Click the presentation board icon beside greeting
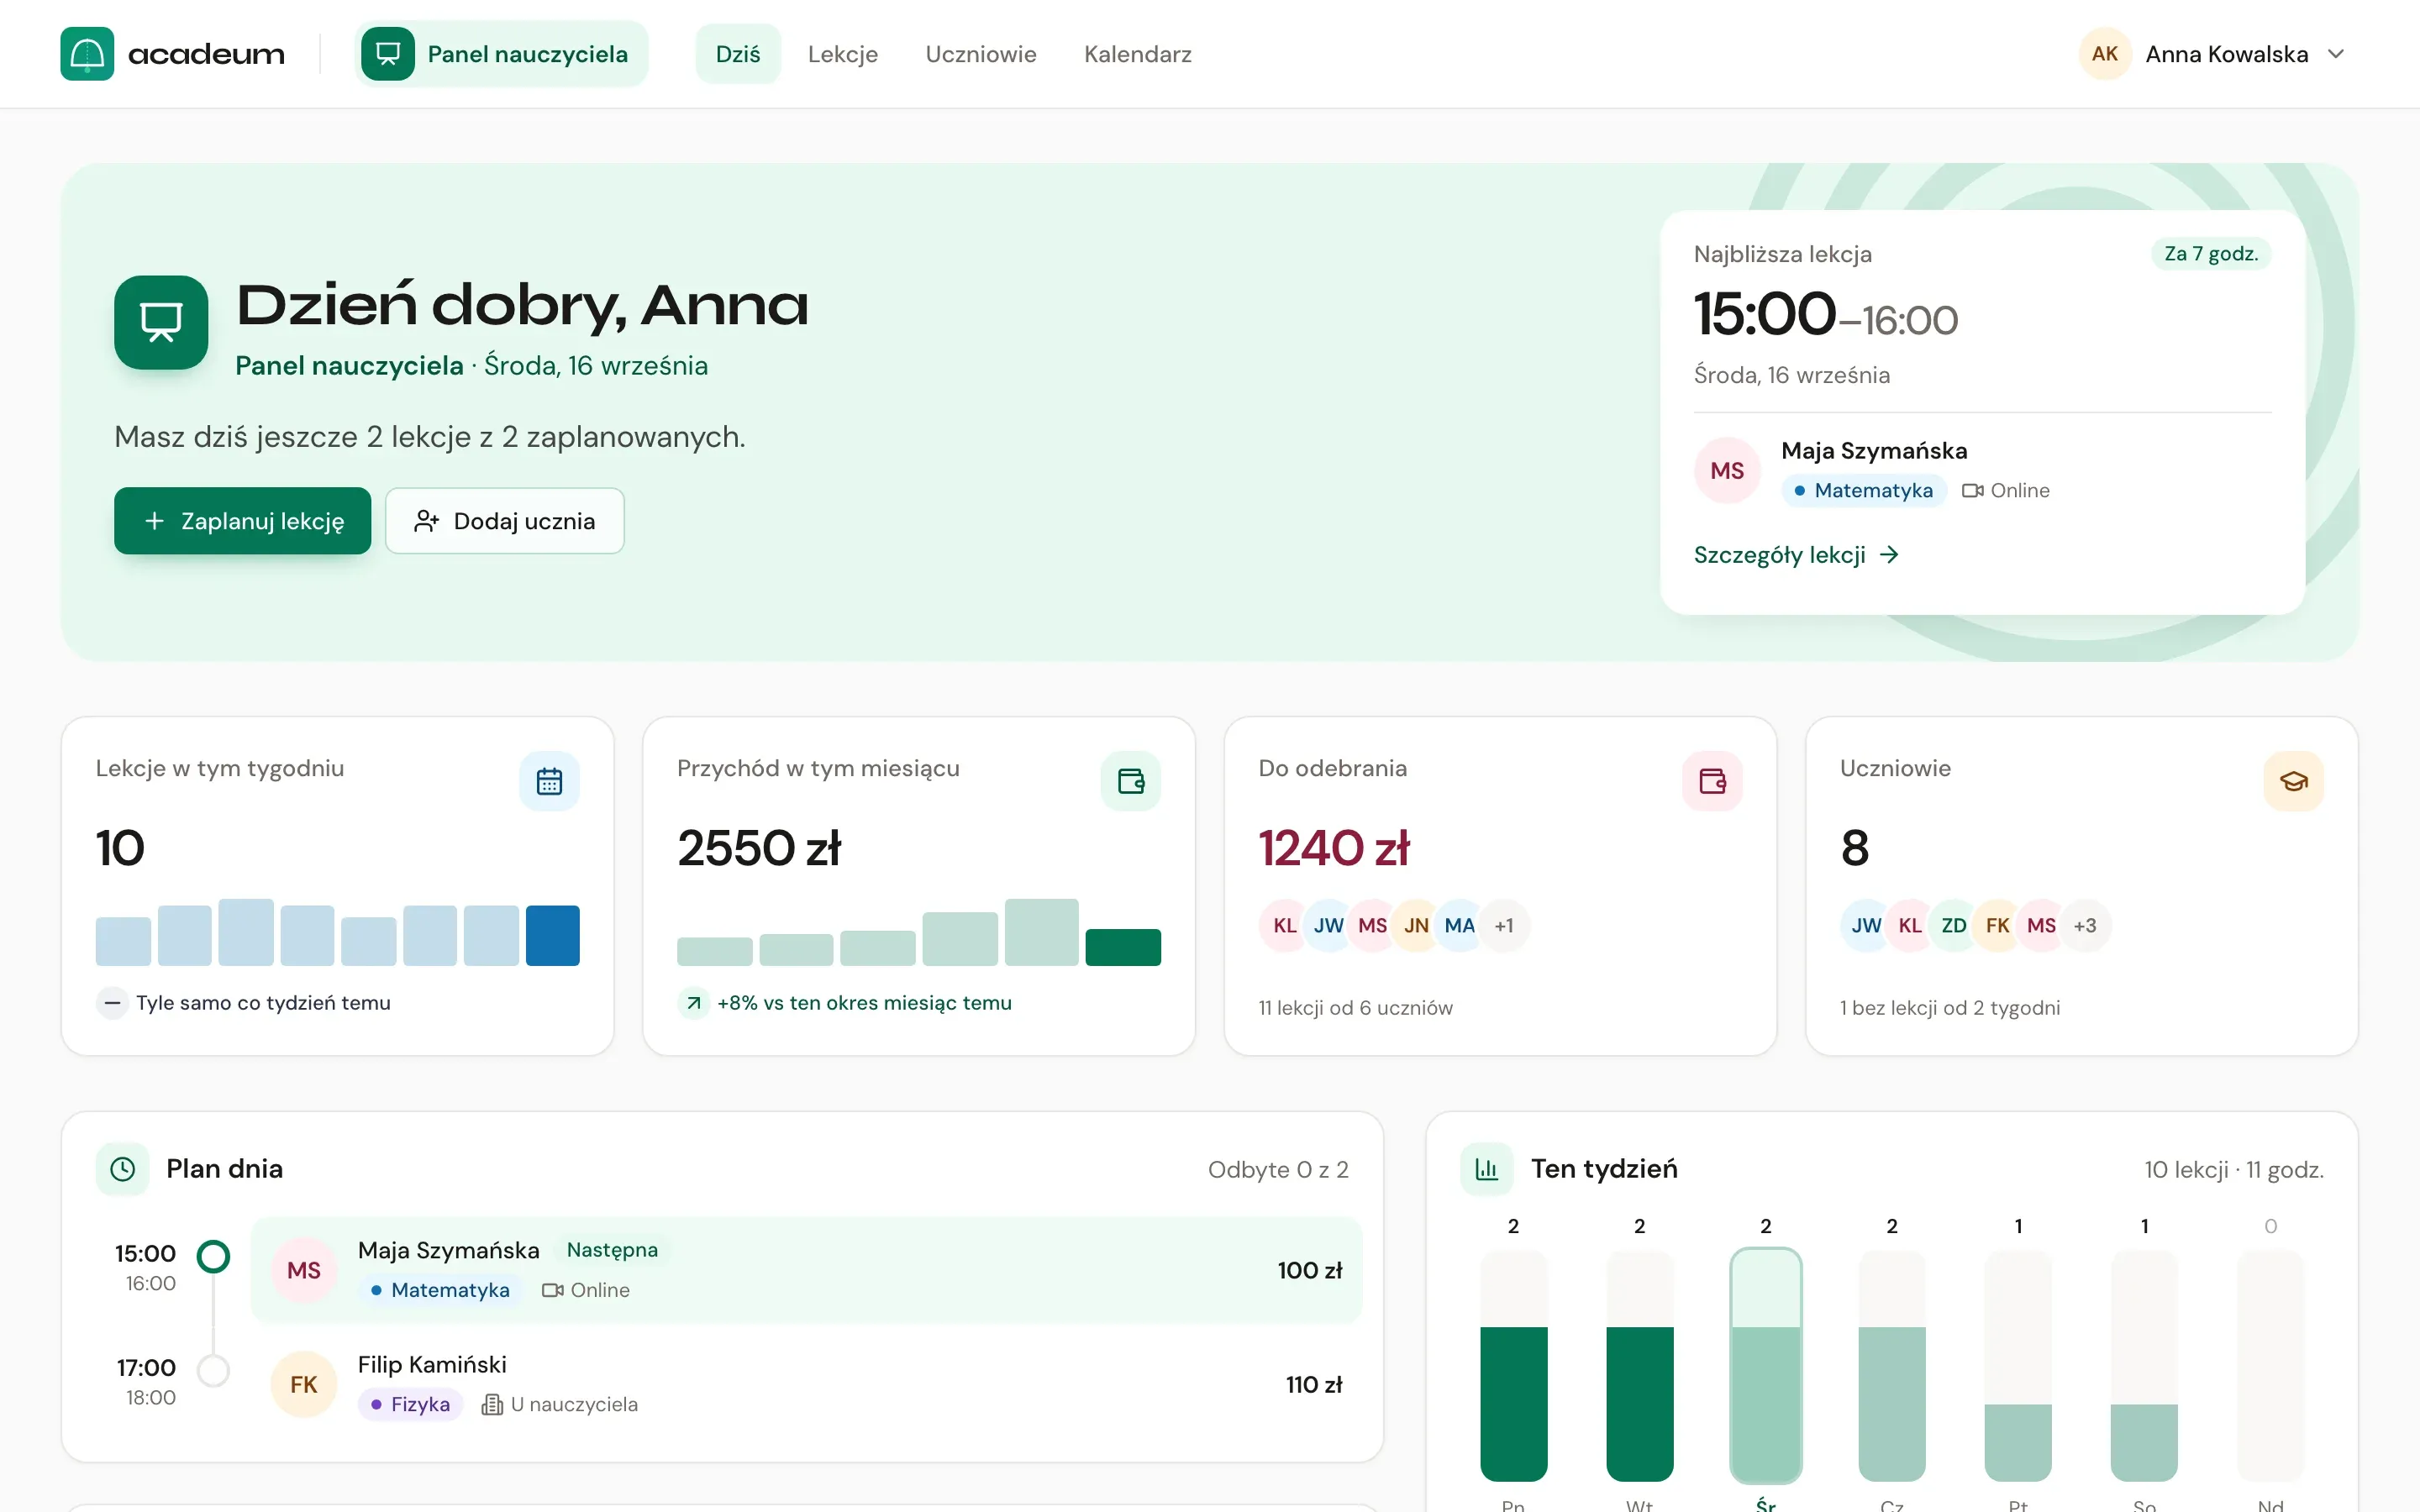 pos(161,322)
